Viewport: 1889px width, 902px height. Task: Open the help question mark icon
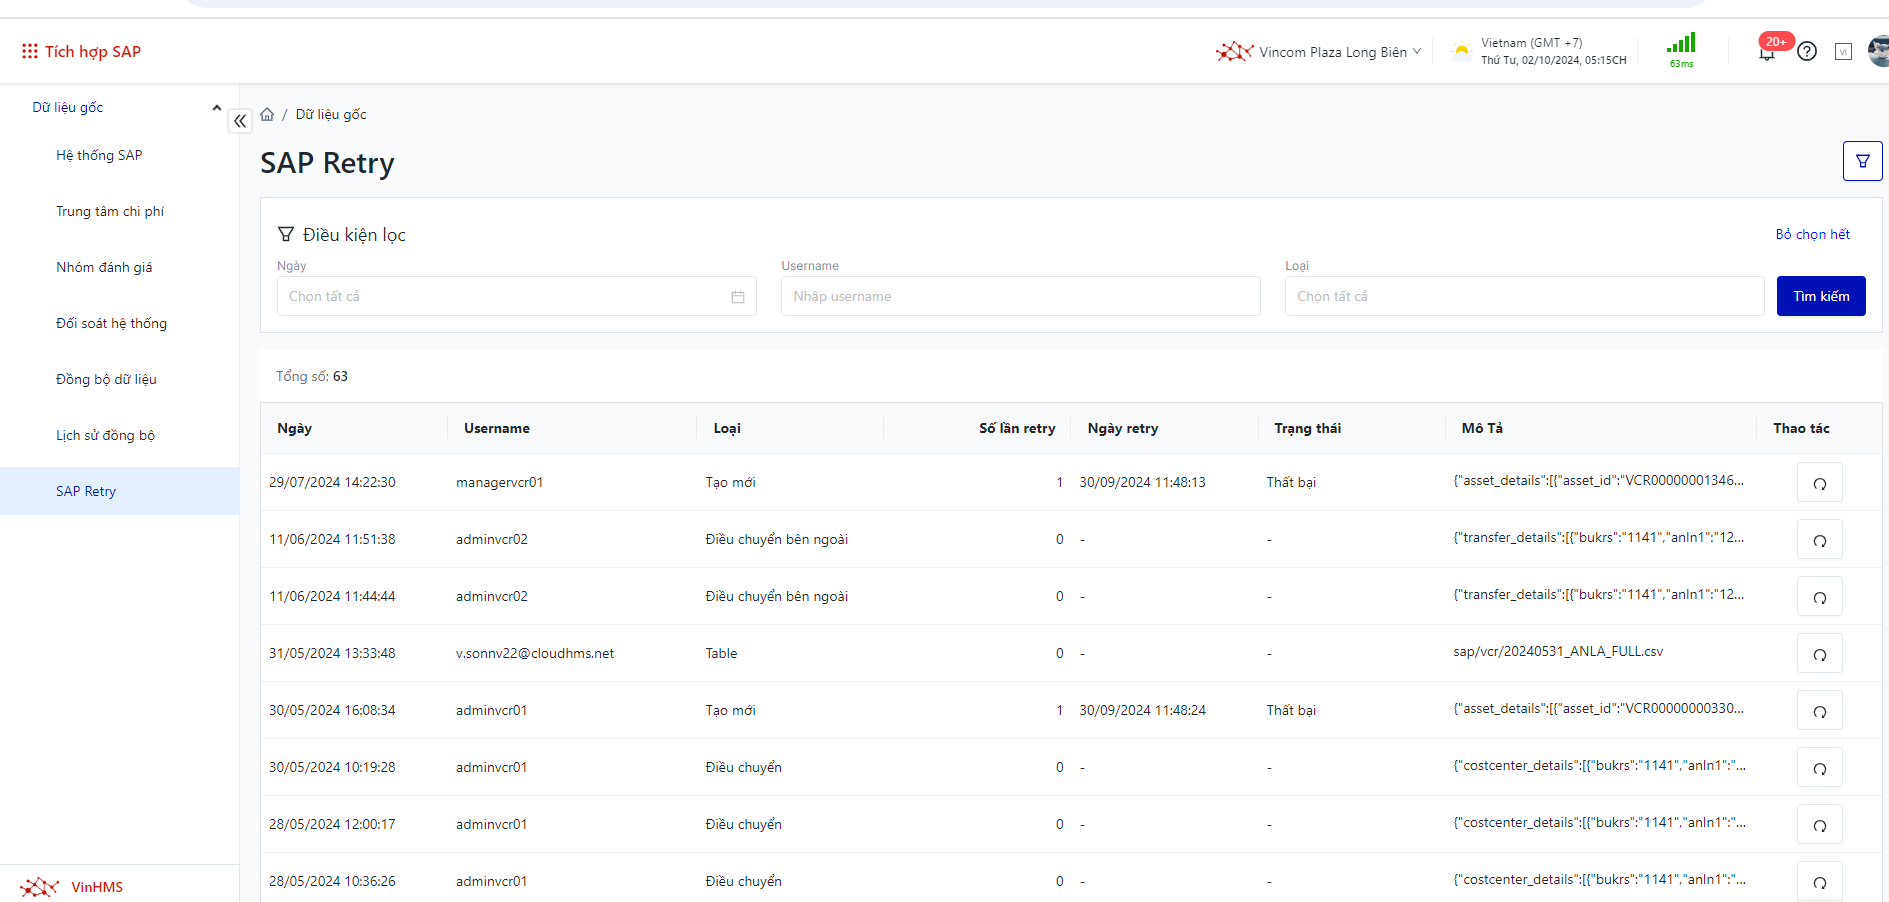tap(1806, 51)
